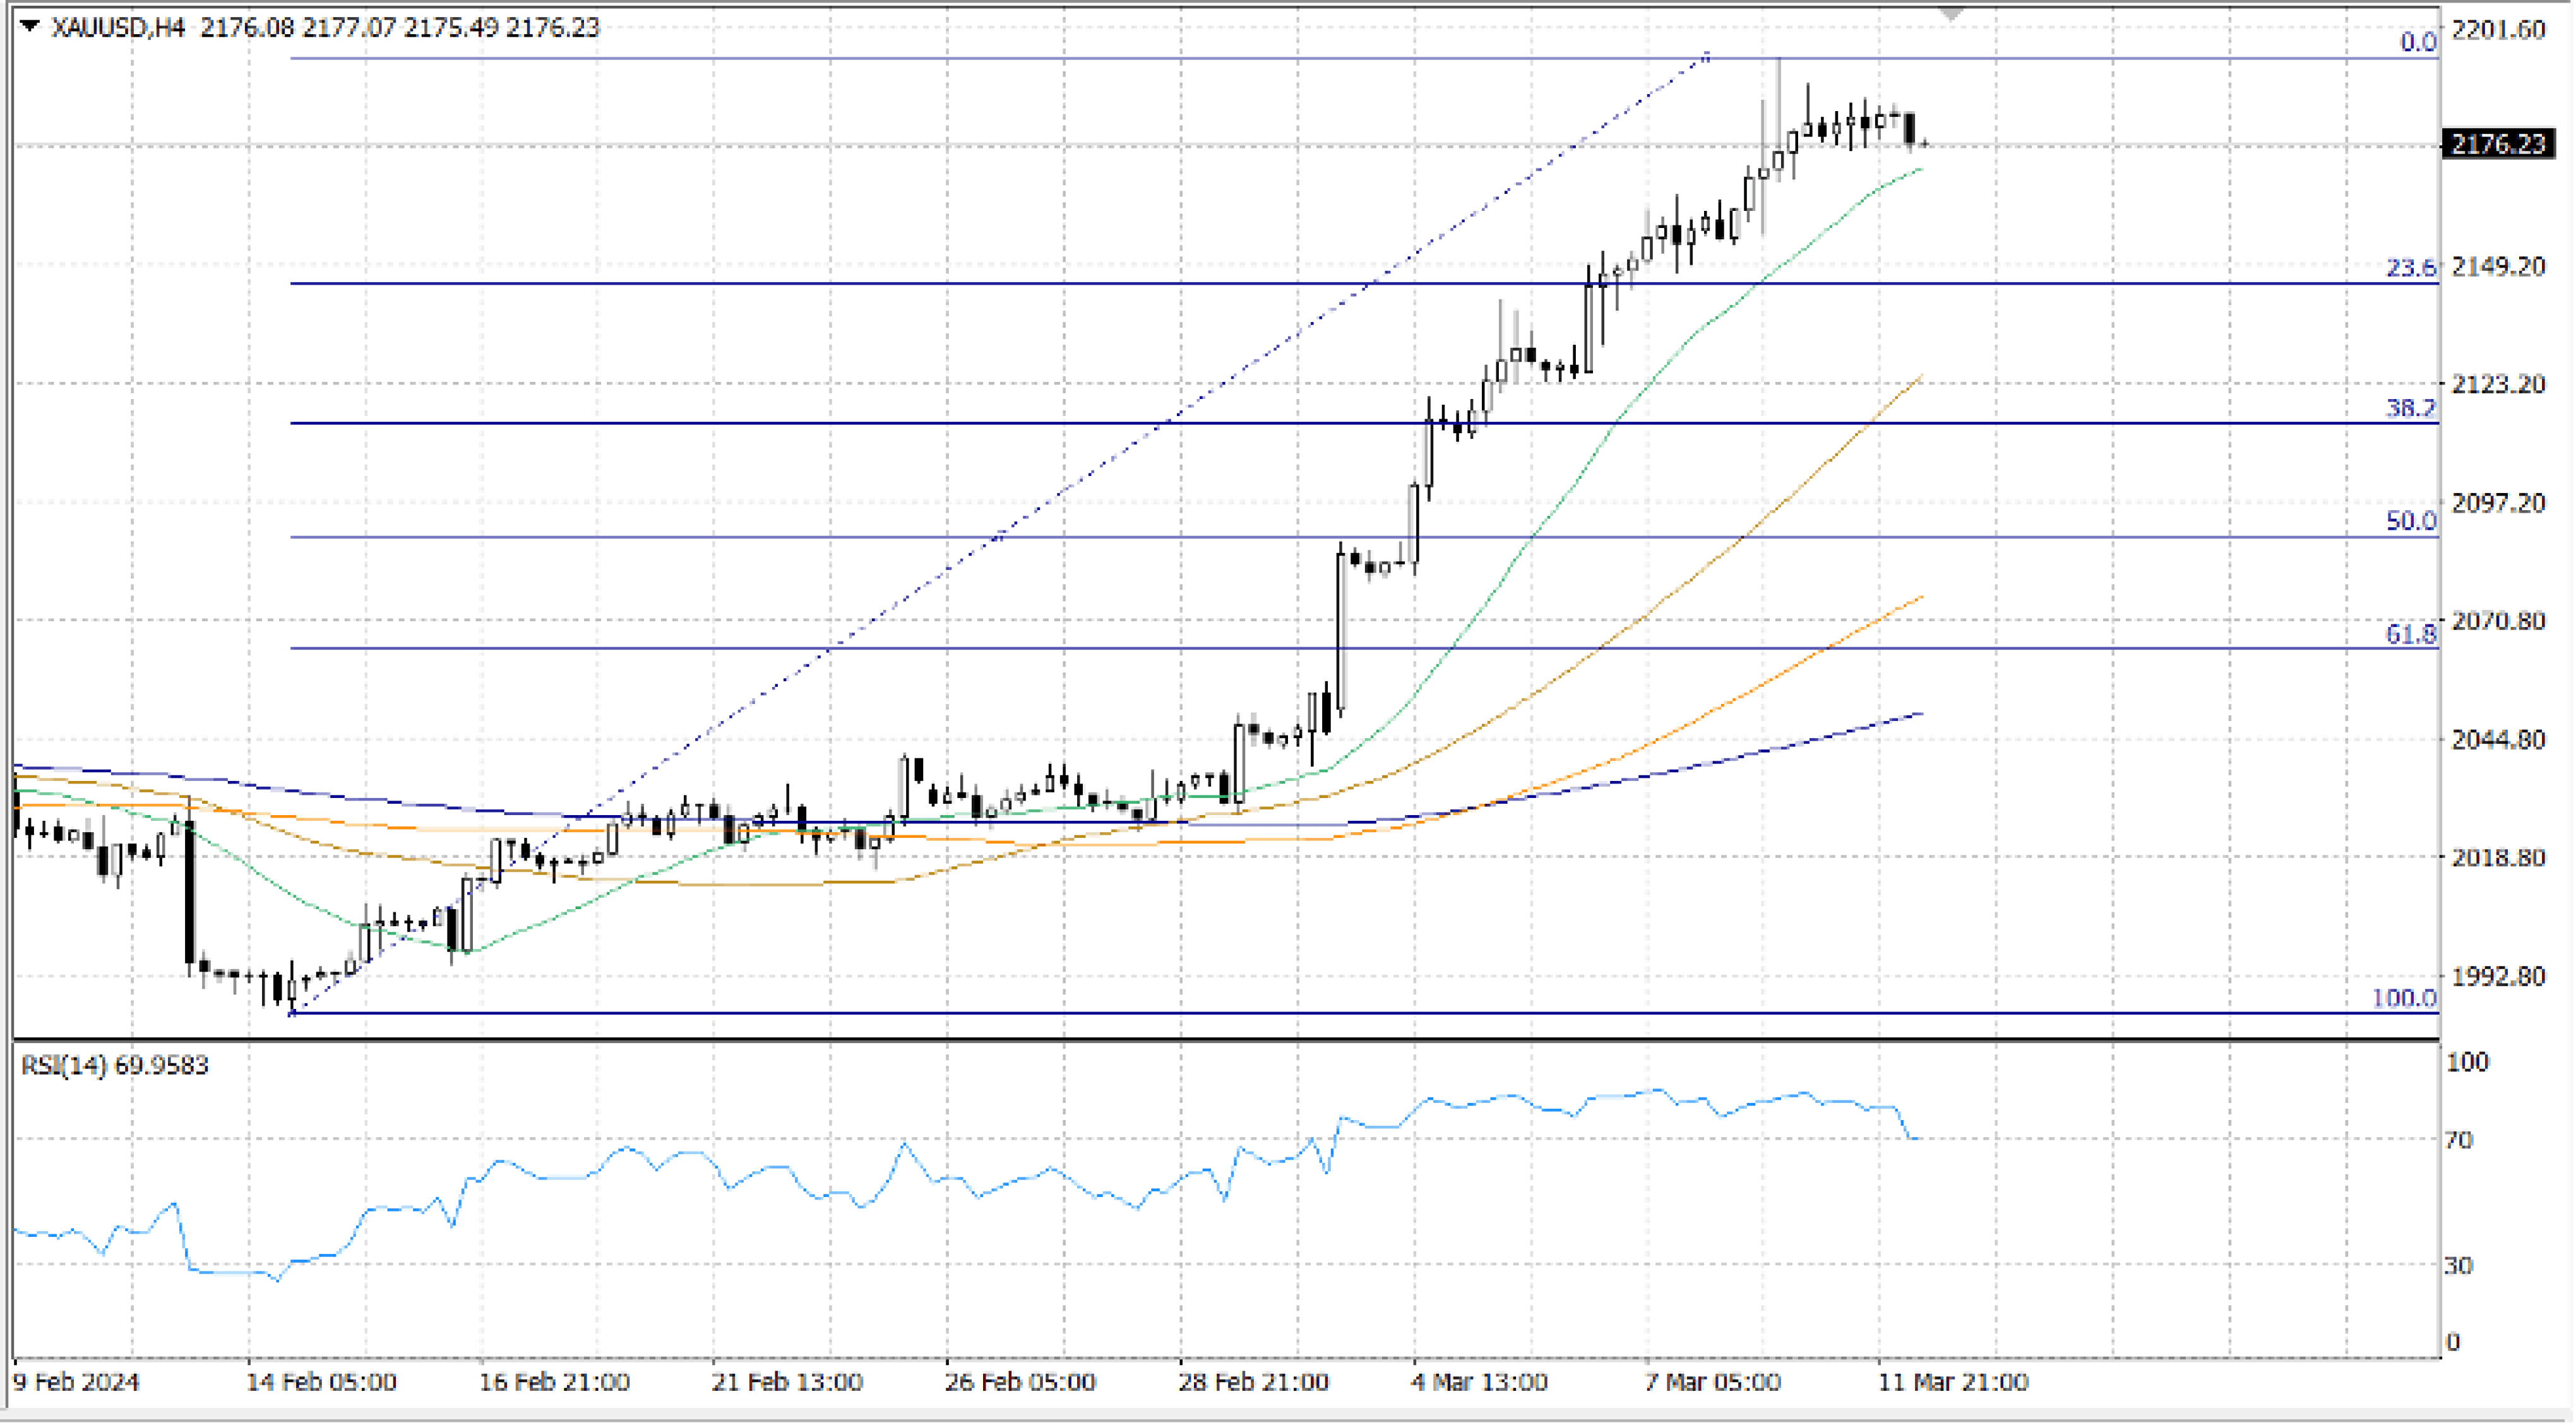Click the 14 Feb 05:00 time label
Screen dimensions: 2576x1425
click(321, 1382)
